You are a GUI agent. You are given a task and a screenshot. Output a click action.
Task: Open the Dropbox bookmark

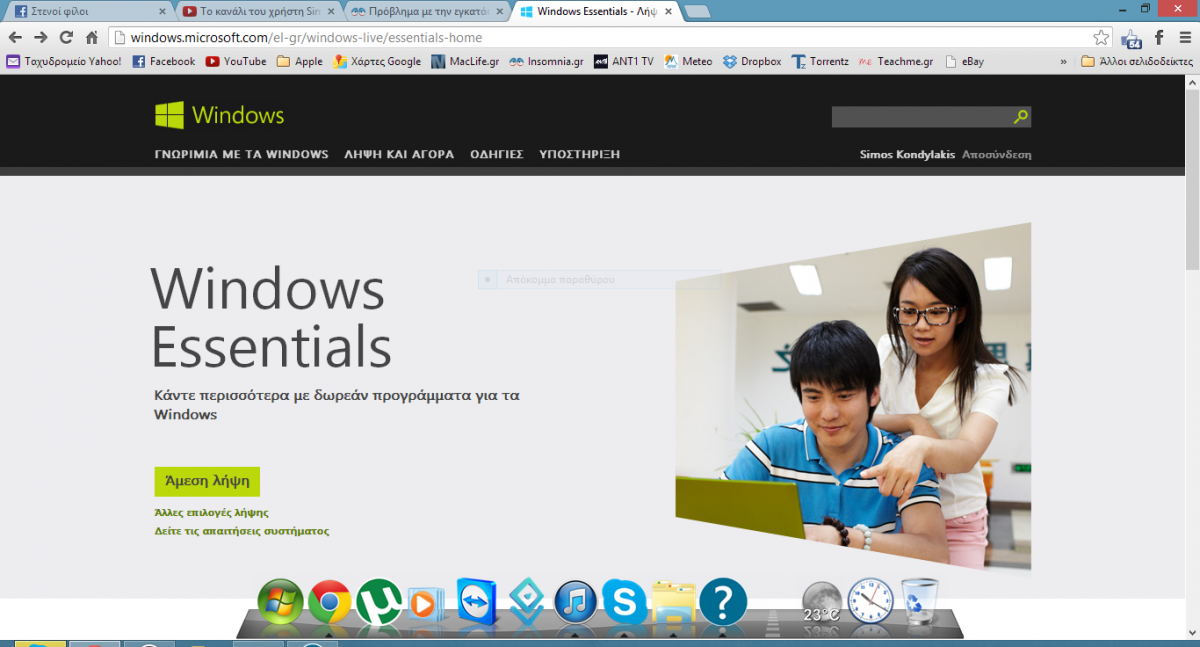[752, 61]
